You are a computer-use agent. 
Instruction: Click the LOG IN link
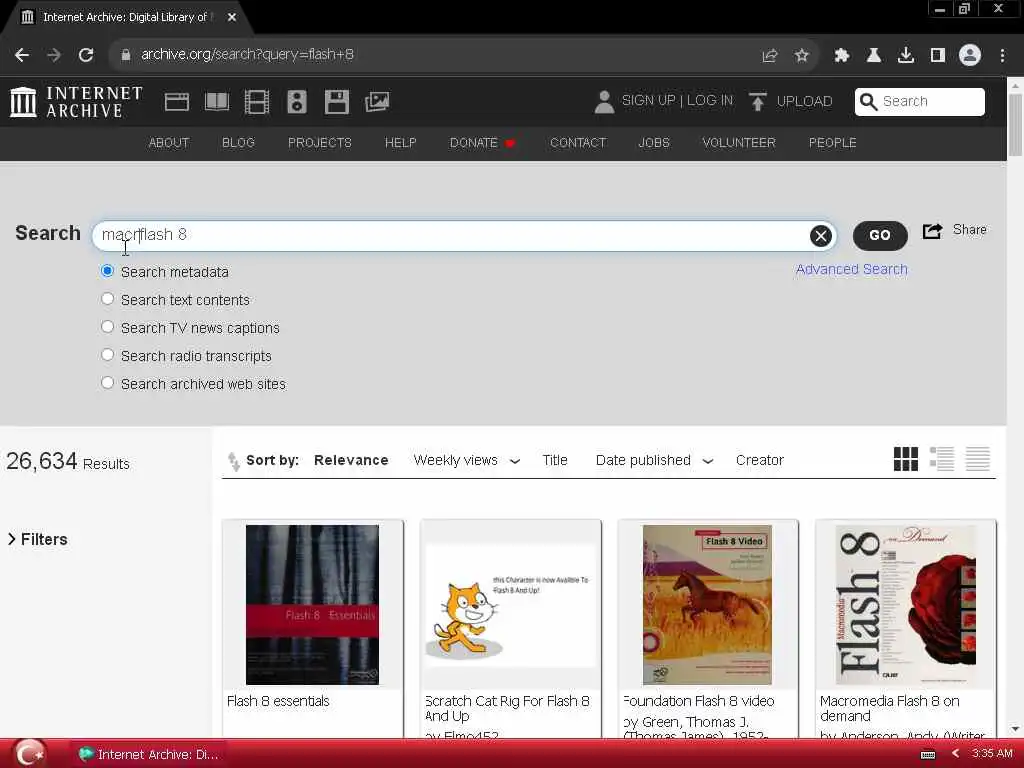[710, 101]
